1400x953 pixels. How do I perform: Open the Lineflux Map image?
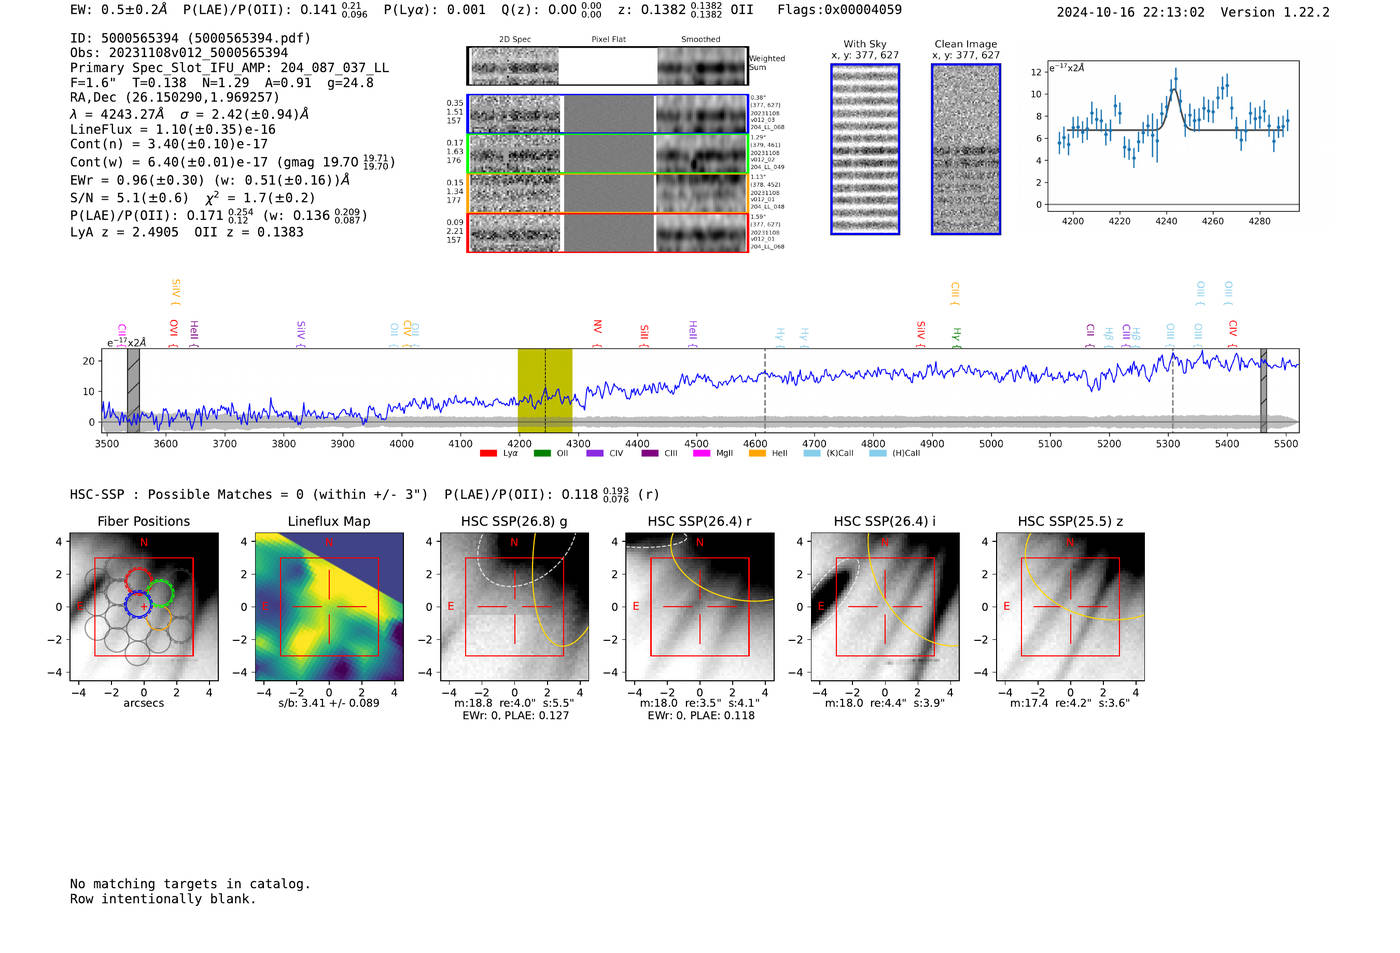point(329,607)
